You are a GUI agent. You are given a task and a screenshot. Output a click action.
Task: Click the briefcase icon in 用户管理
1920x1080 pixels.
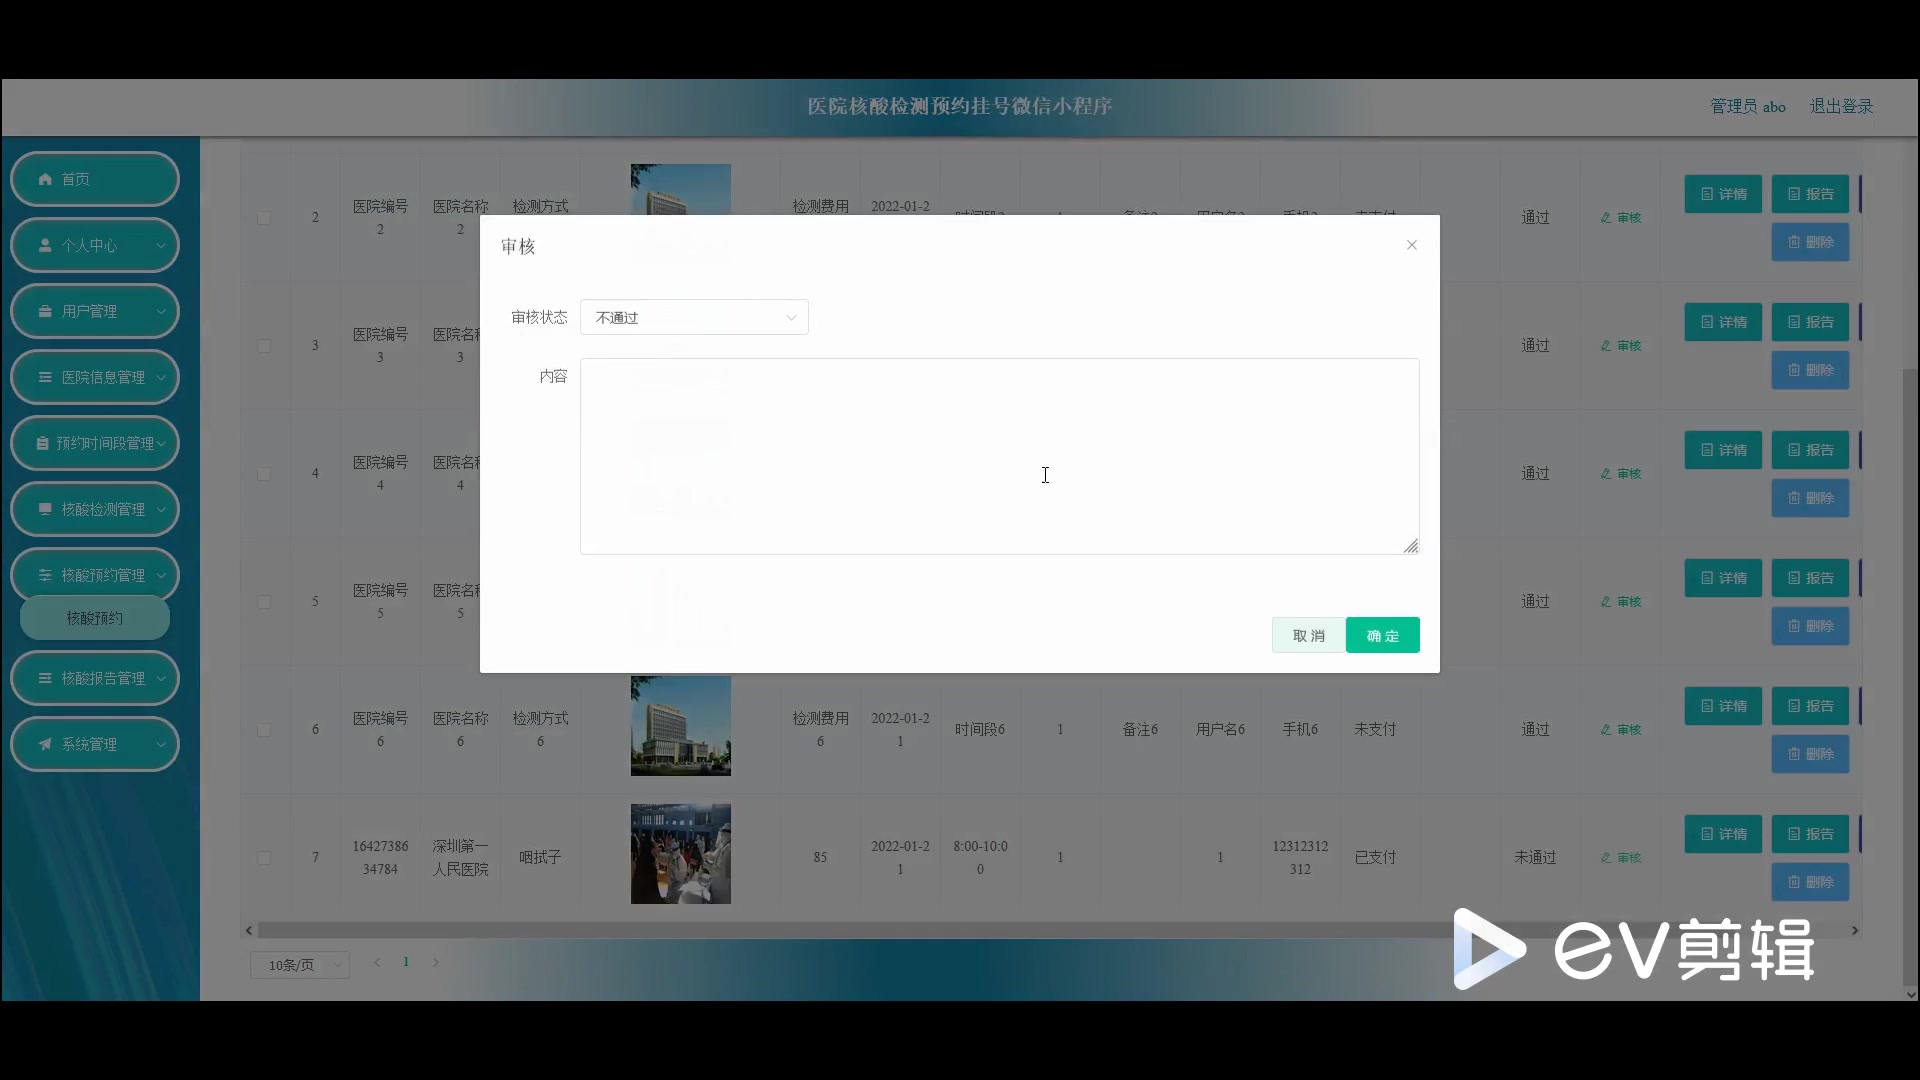(x=45, y=311)
